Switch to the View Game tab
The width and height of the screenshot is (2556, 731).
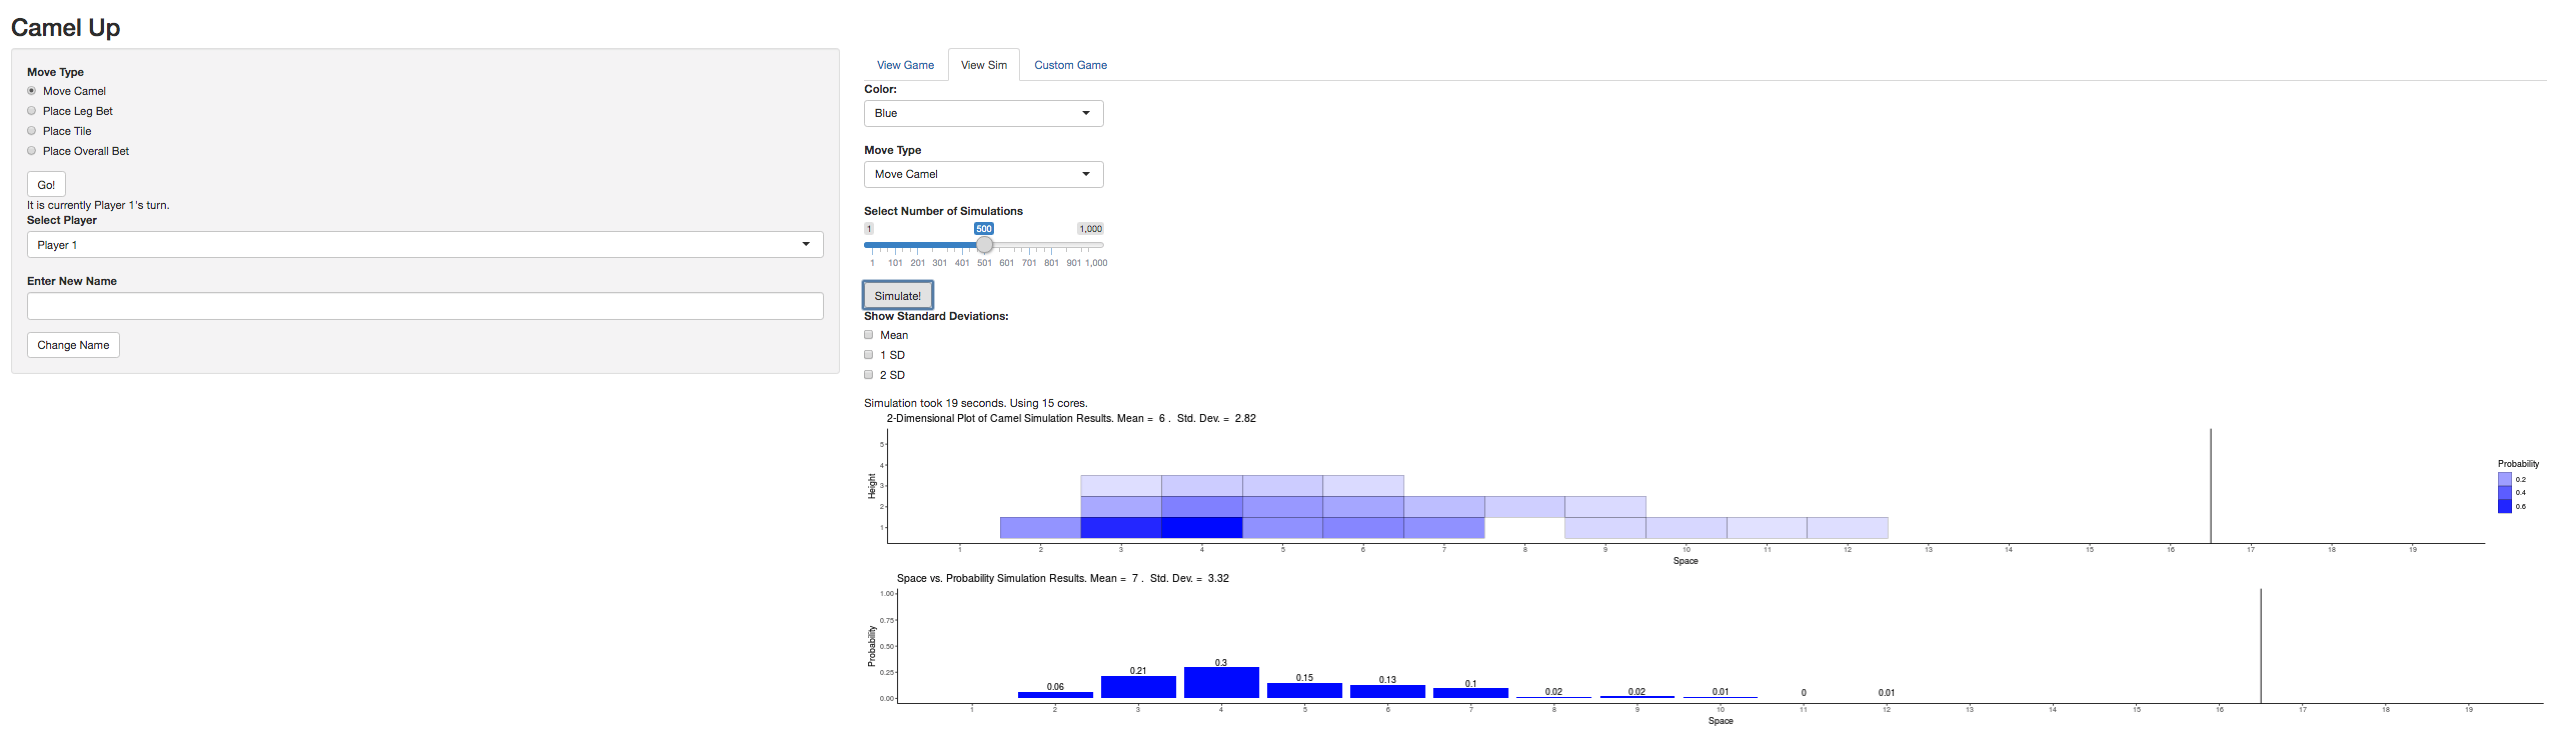click(x=905, y=65)
